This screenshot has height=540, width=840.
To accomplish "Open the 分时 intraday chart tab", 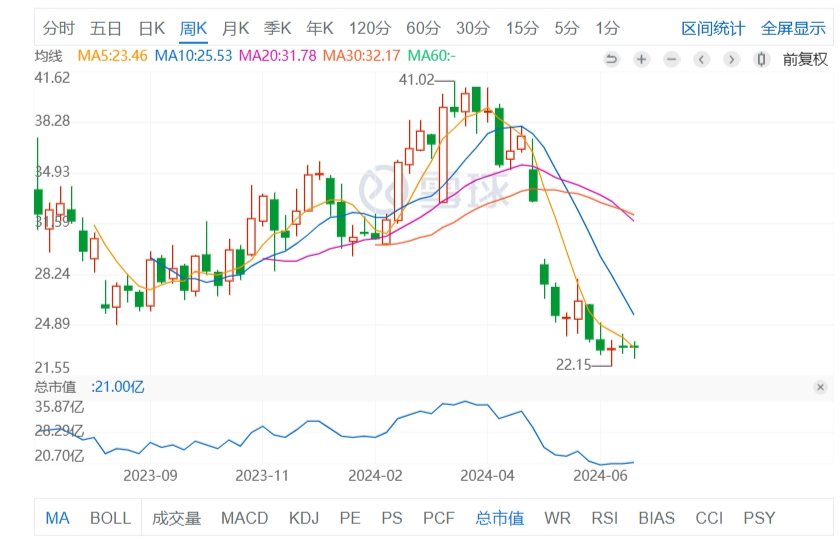I will point(59,28).
